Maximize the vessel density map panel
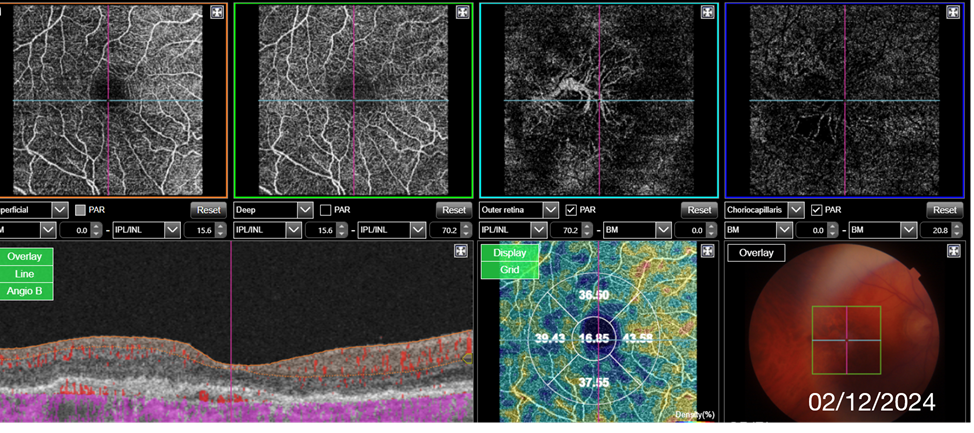Image resolution: width=974 pixels, height=433 pixels. click(708, 250)
